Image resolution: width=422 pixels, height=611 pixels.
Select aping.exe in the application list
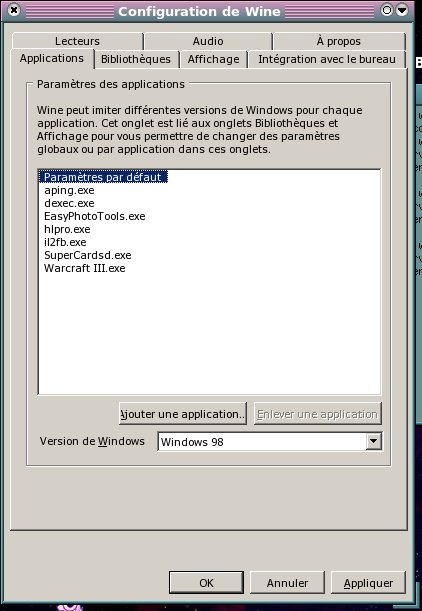pyautogui.click(x=69, y=191)
